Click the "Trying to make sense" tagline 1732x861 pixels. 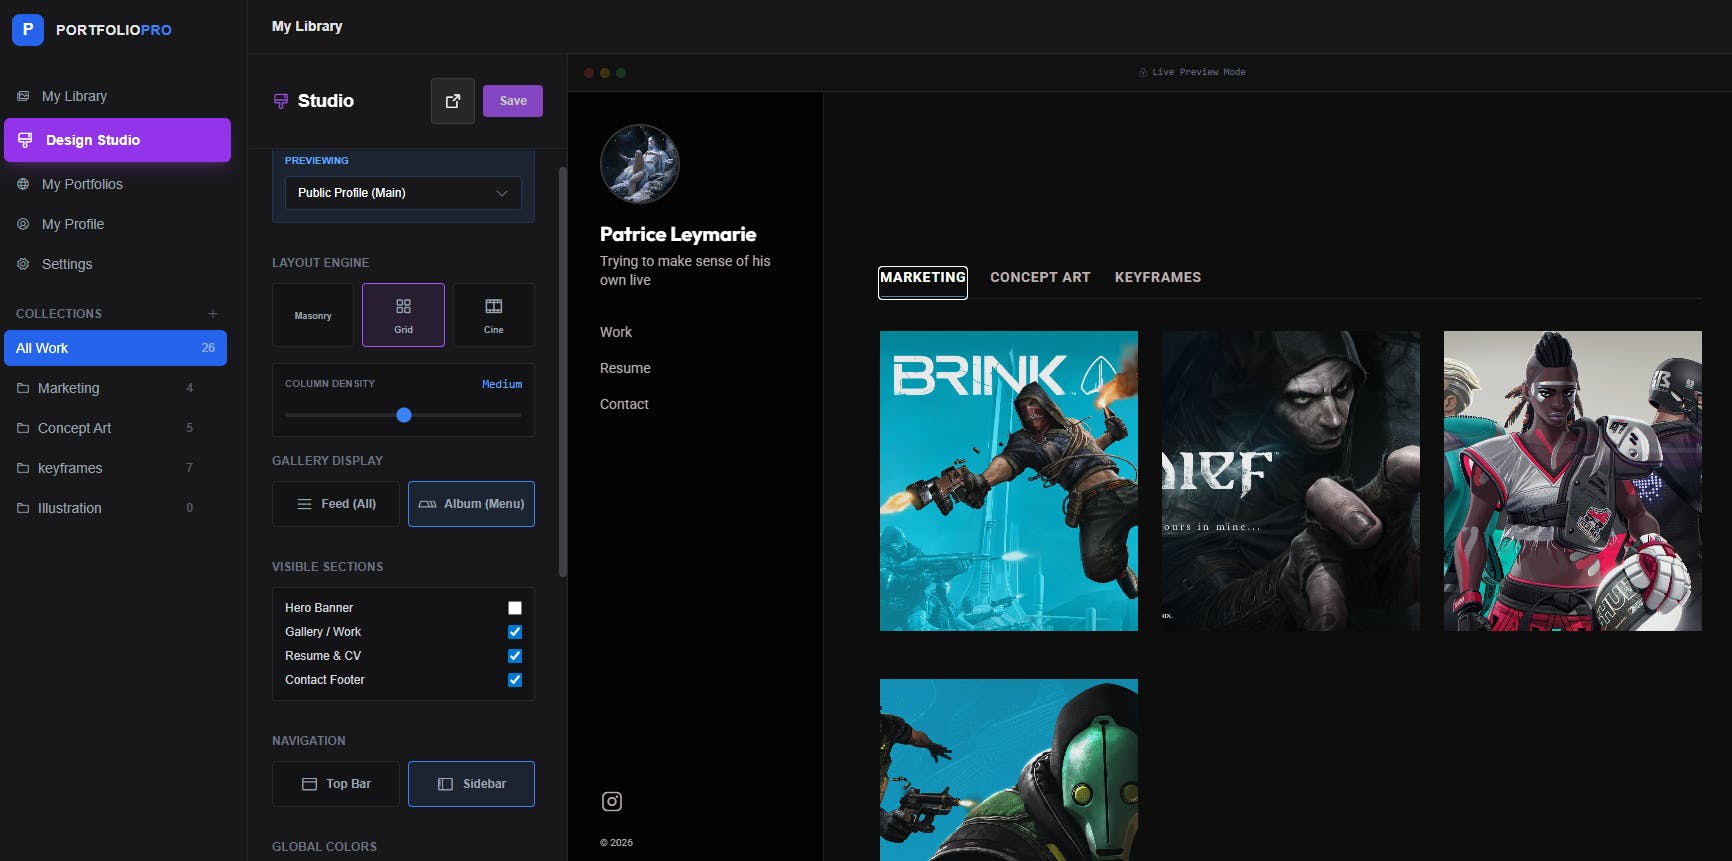pos(685,271)
